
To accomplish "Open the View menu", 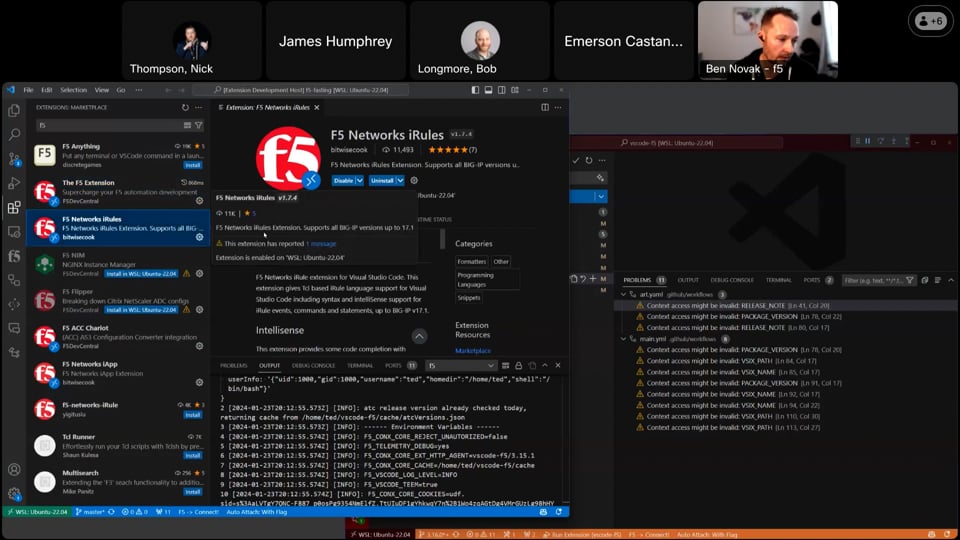I will pos(102,90).
